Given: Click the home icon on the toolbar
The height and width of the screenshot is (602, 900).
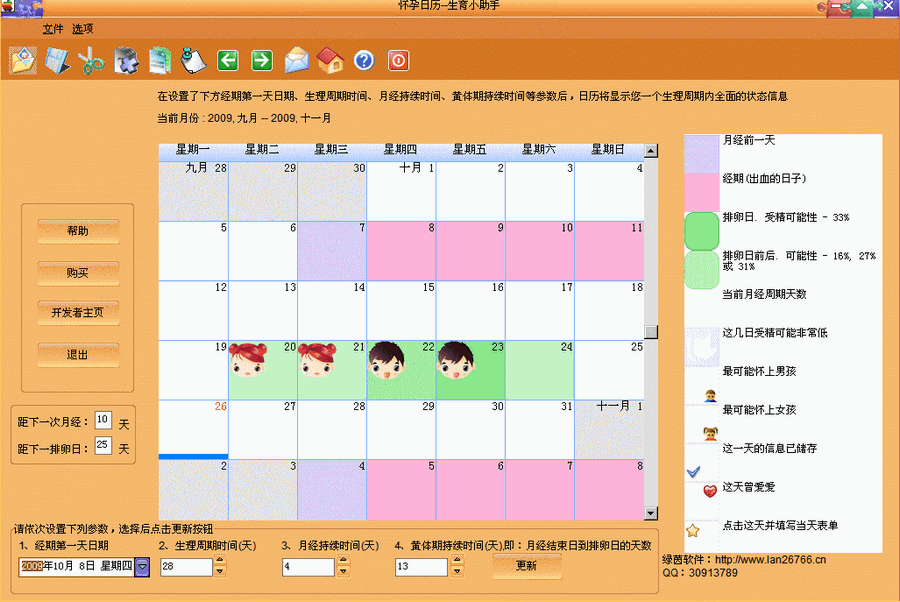Looking at the screenshot, I should coord(330,60).
